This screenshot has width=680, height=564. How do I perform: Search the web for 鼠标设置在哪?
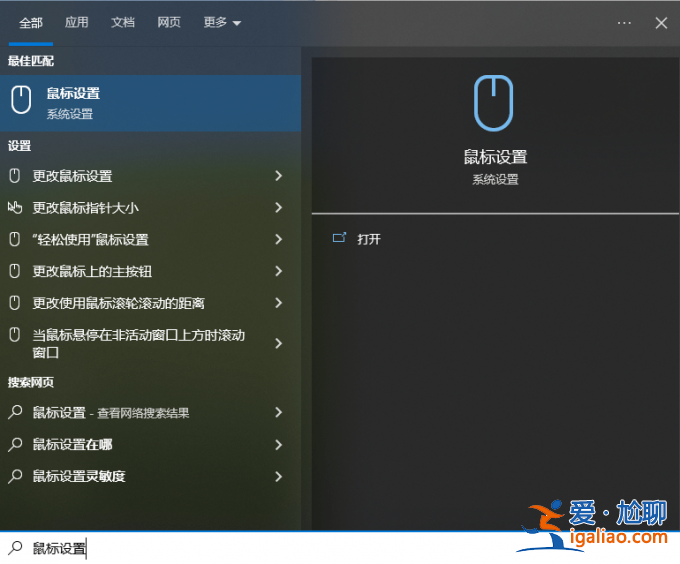coord(150,445)
